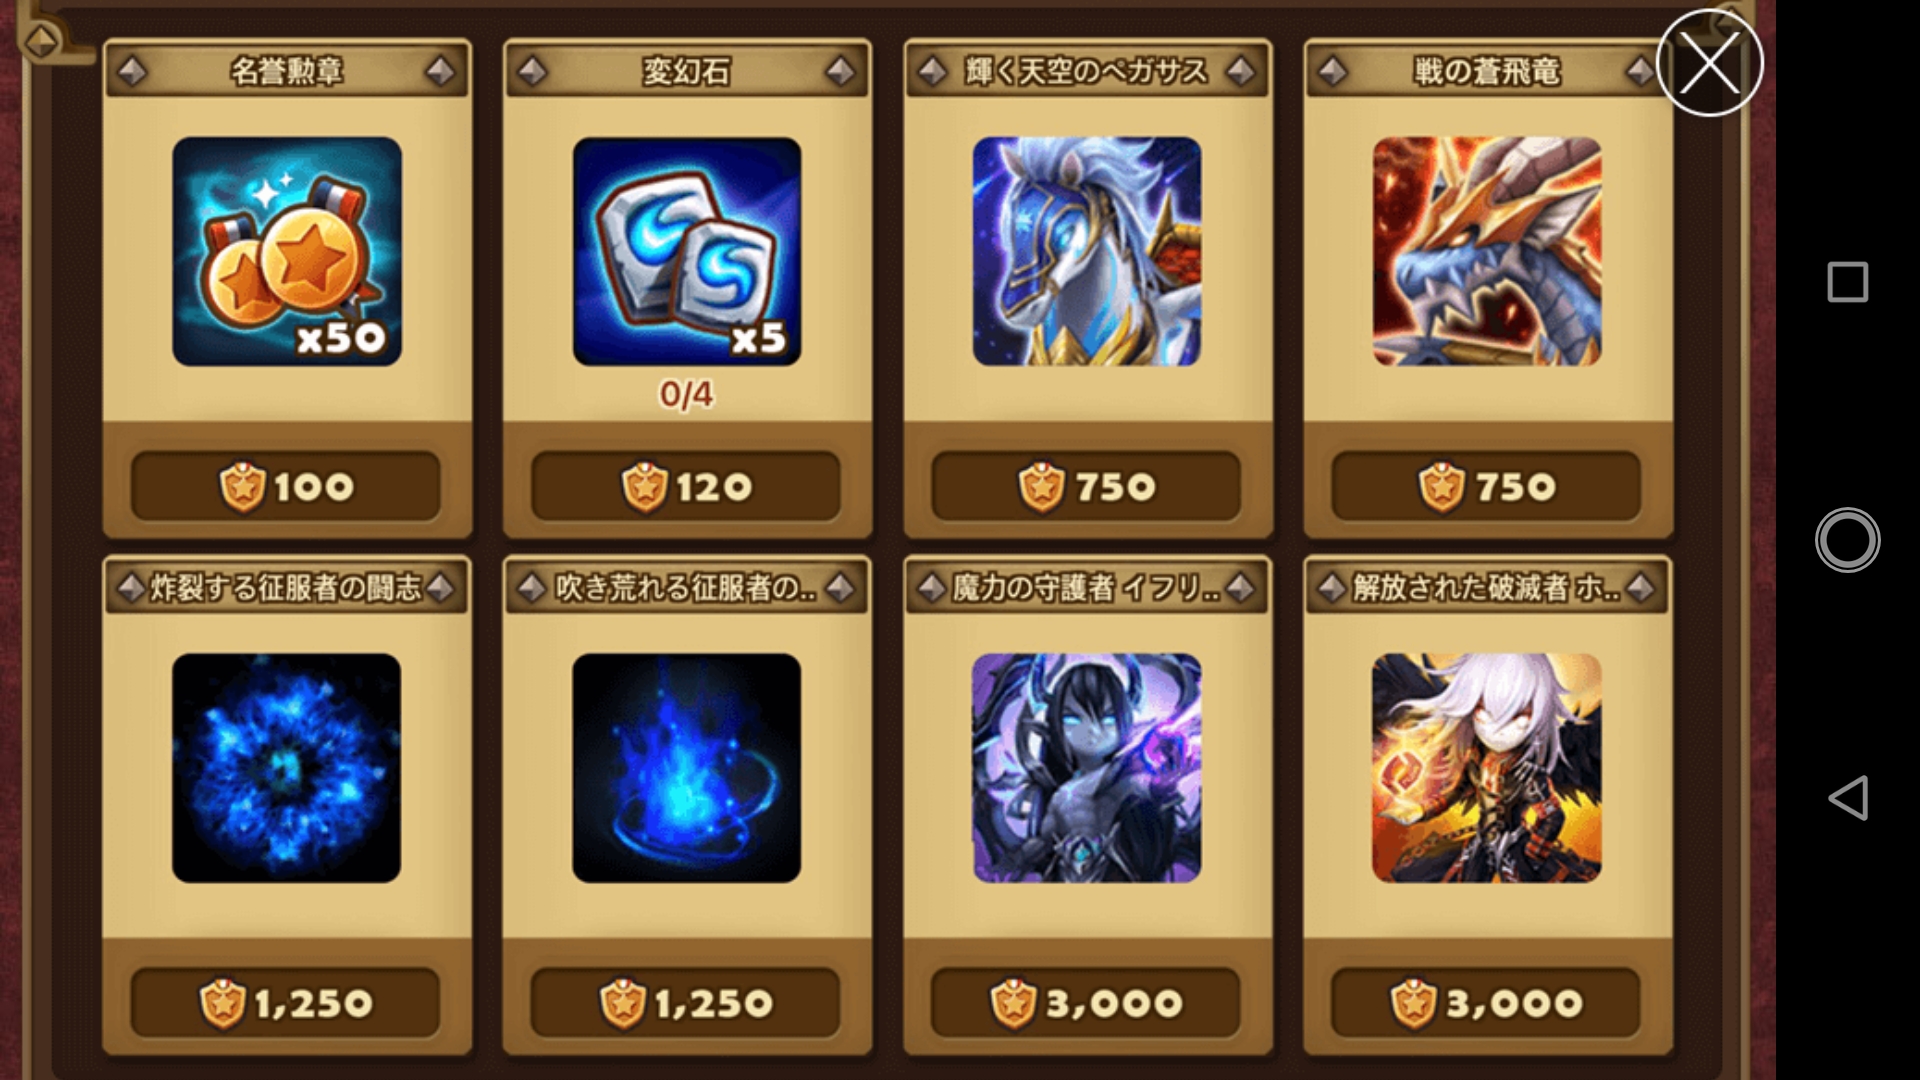Purchase 解放された破滅者 for 3,000
The width and height of the screenshot is (1920, 1080).
[1486, 1002]
